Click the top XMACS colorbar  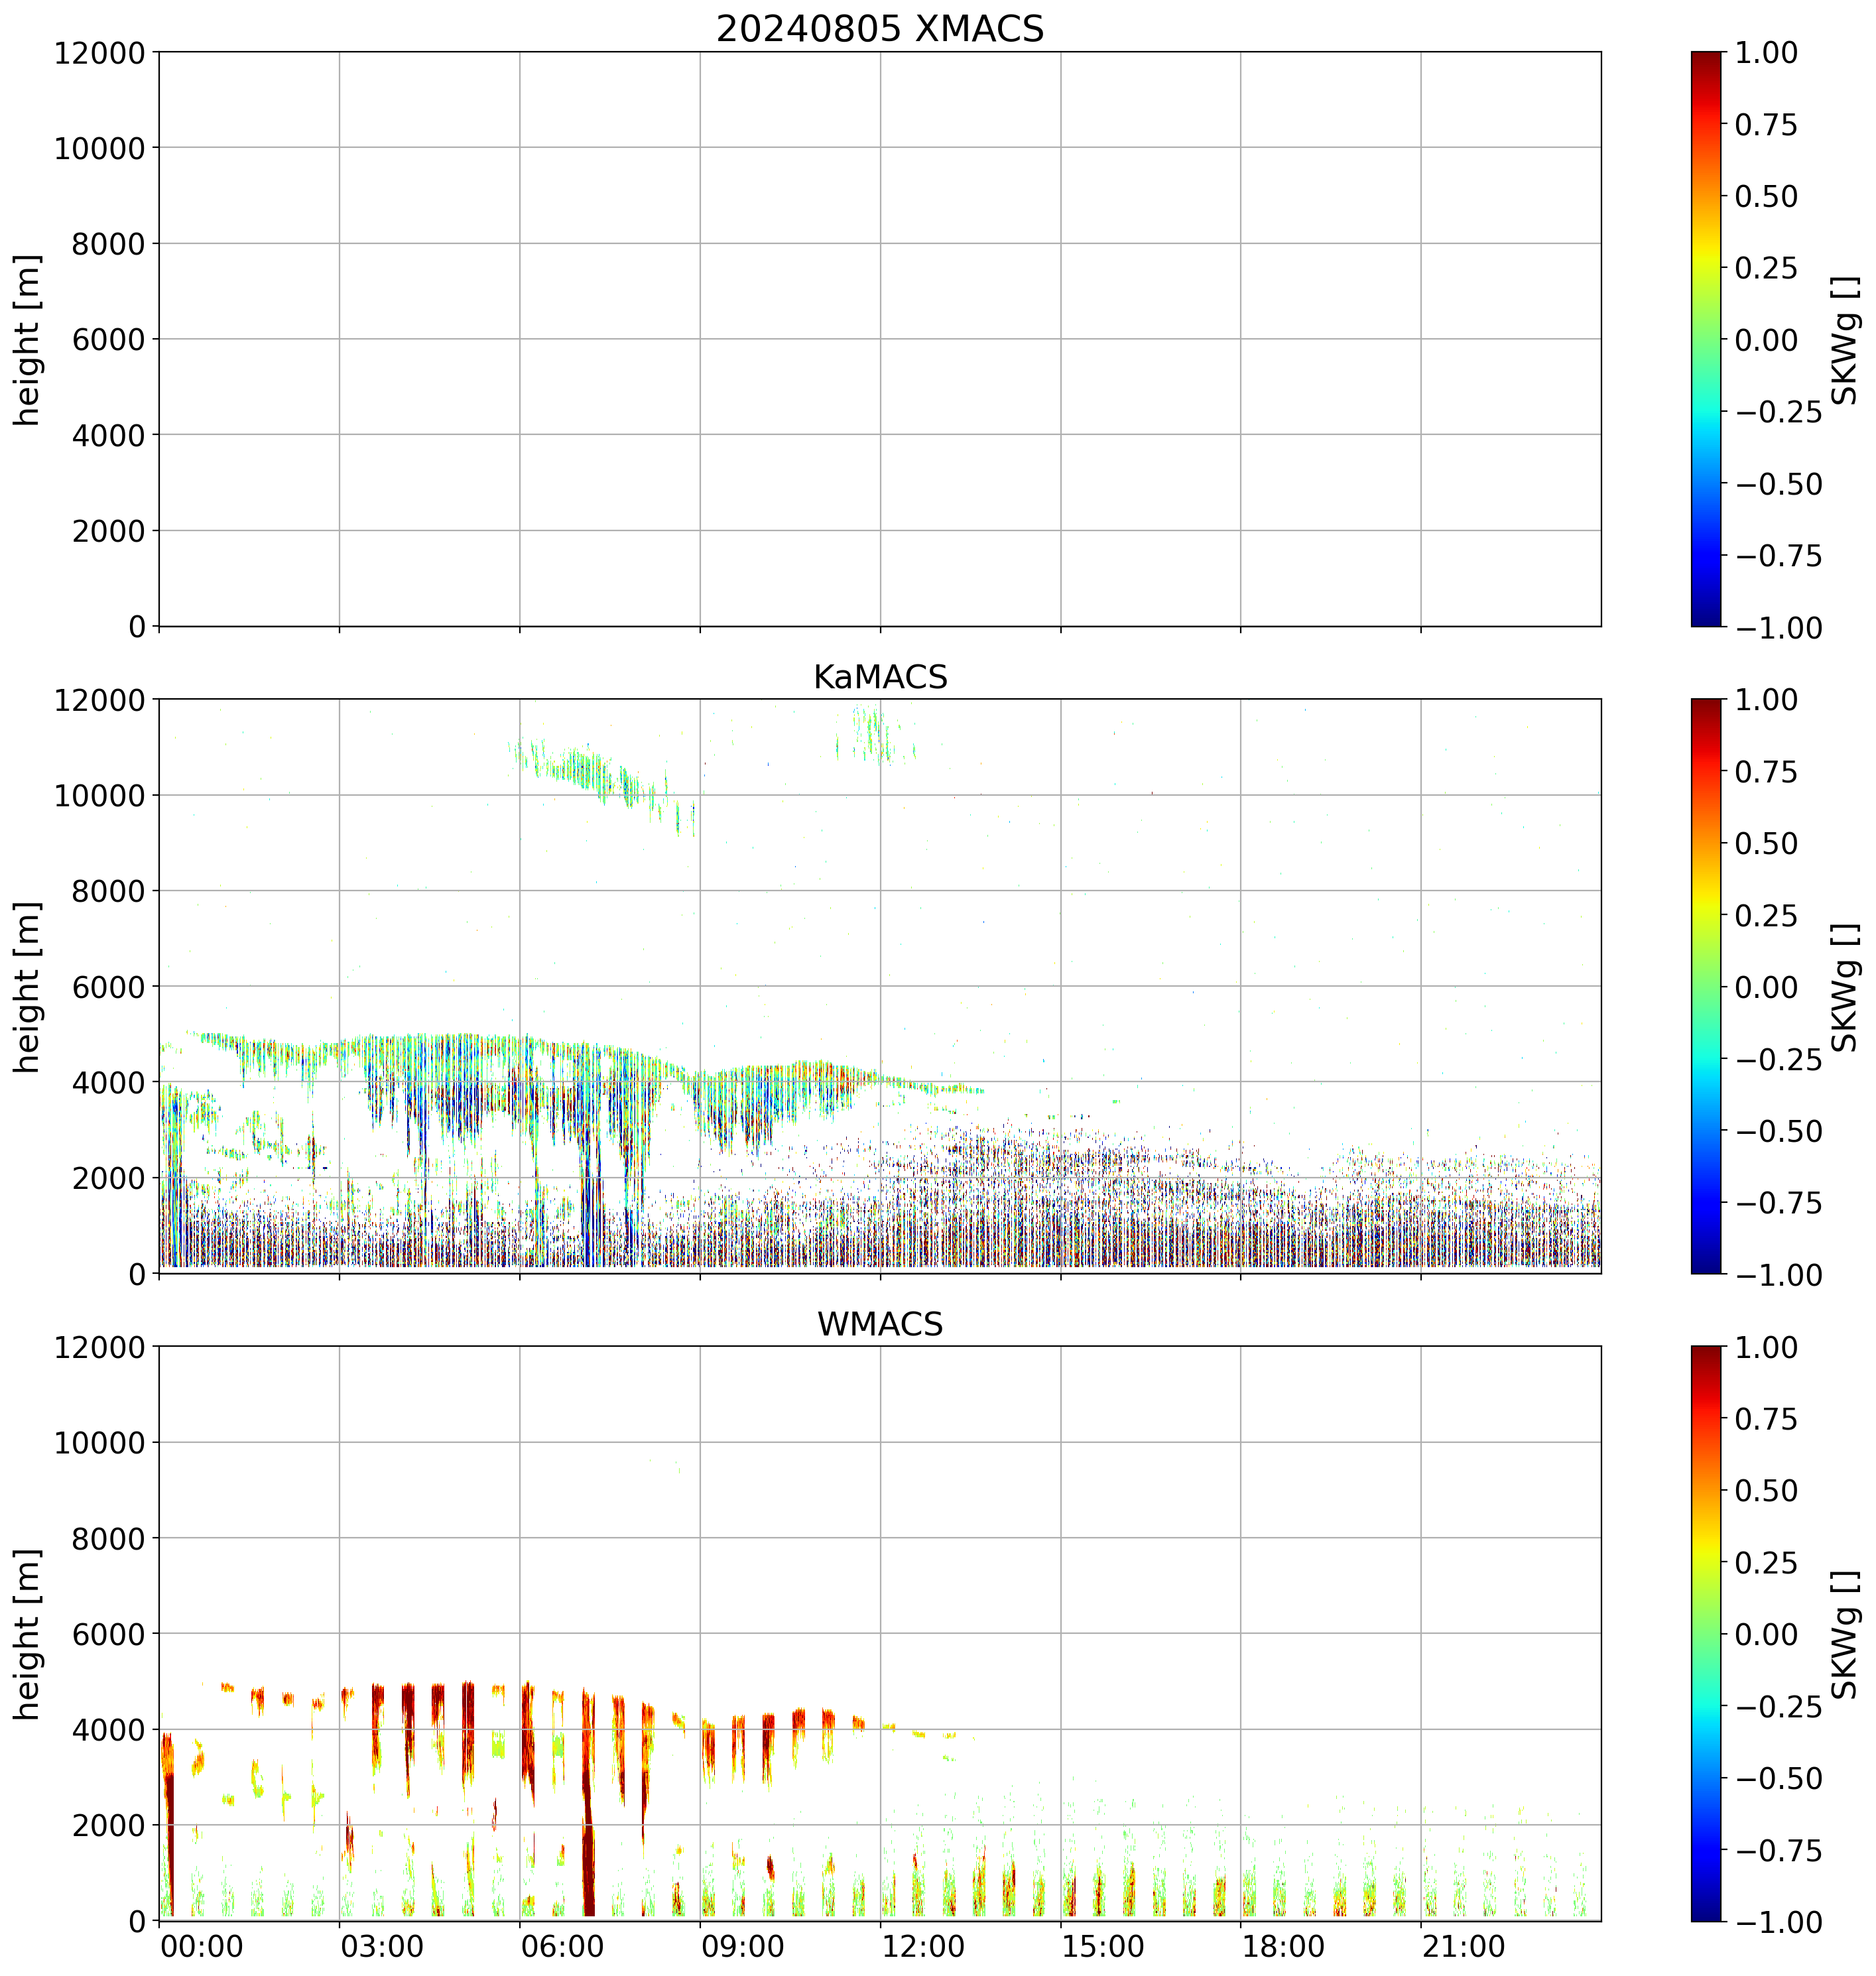(1706, 339)
